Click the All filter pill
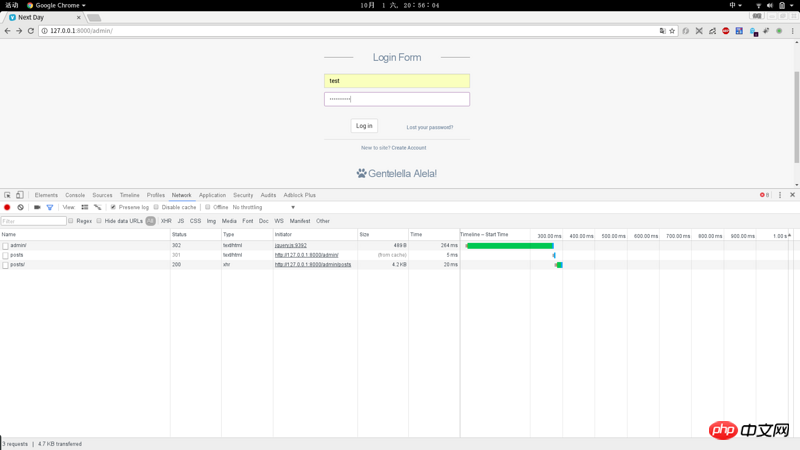The image size is (800, 450). click(151, 221)
